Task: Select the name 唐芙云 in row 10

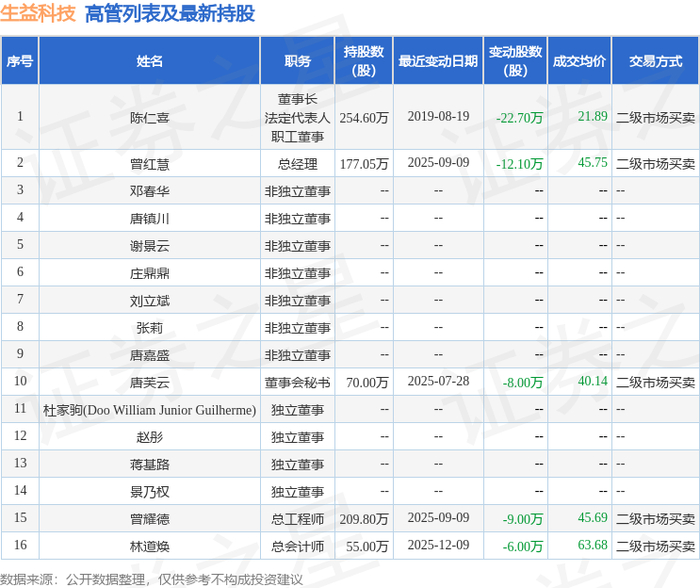Action: coord(150,383)
